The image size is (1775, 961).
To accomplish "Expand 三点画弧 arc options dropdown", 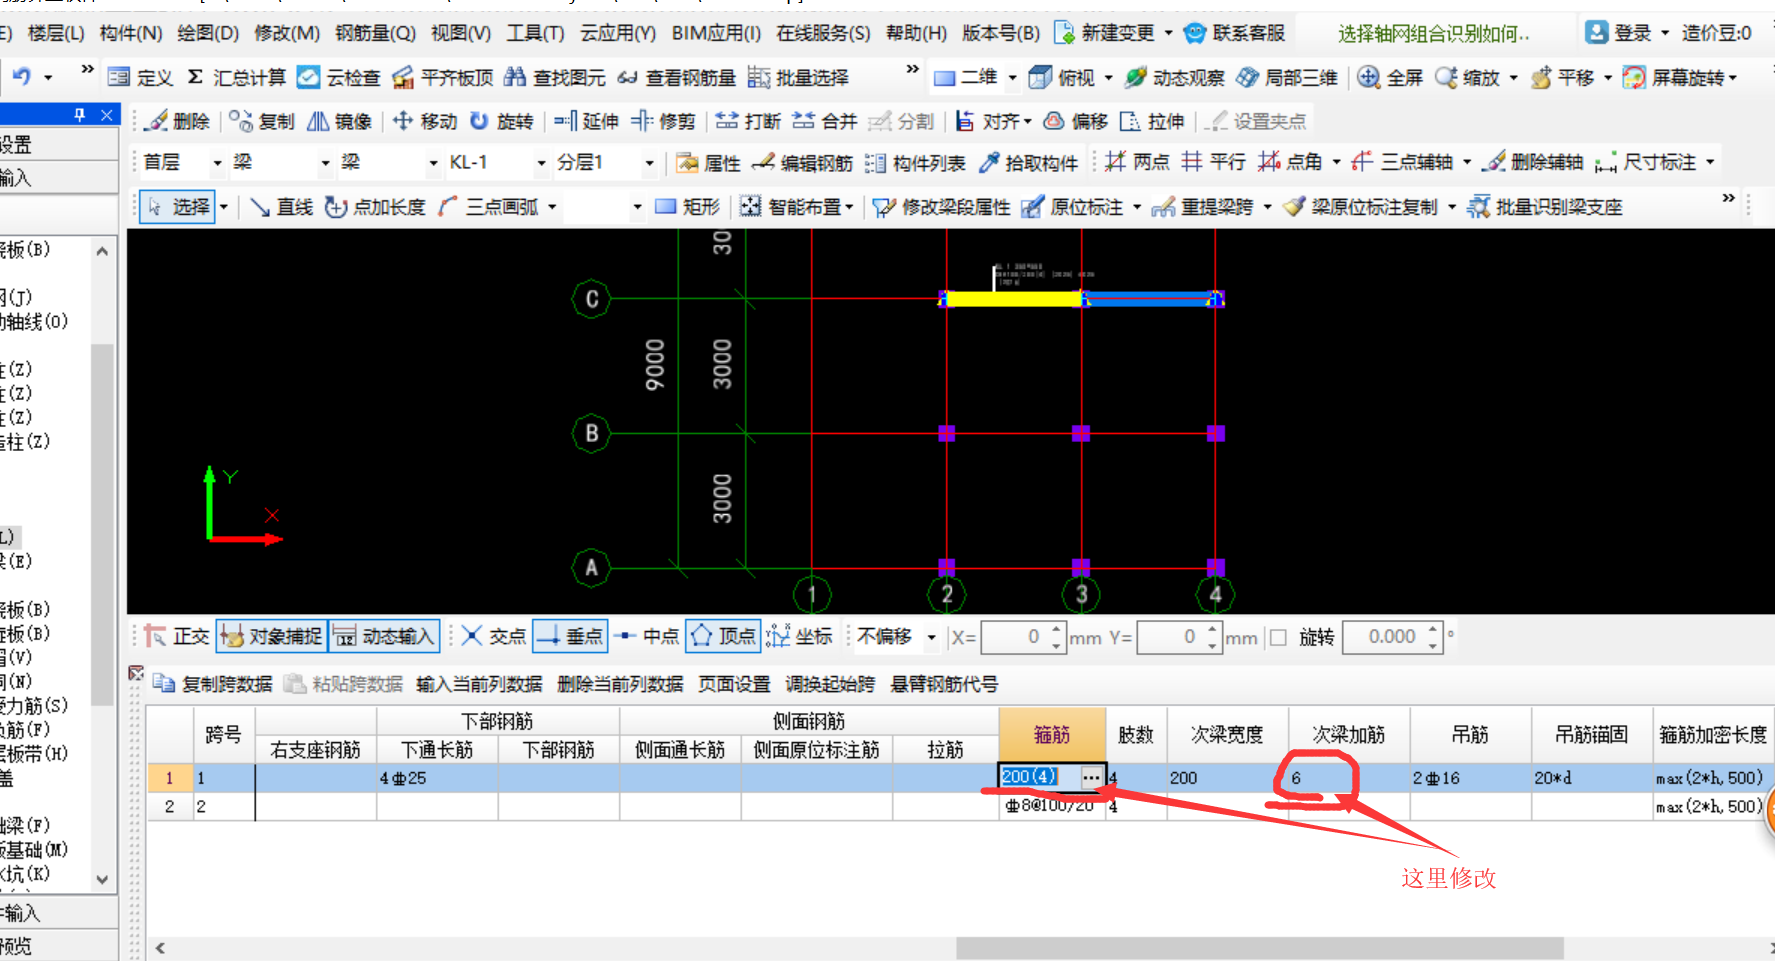I will 551,207.
